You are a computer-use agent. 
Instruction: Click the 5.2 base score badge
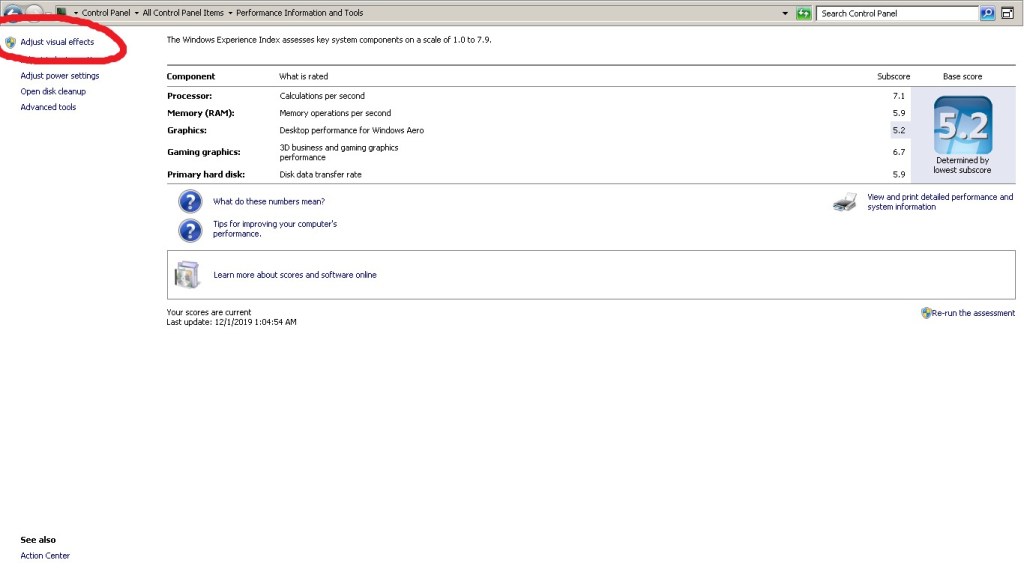(x=962, y=125)
